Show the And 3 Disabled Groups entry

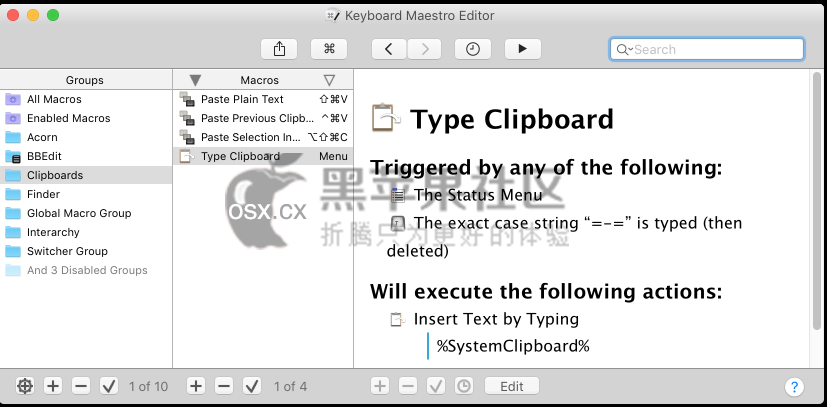[86, 270]
